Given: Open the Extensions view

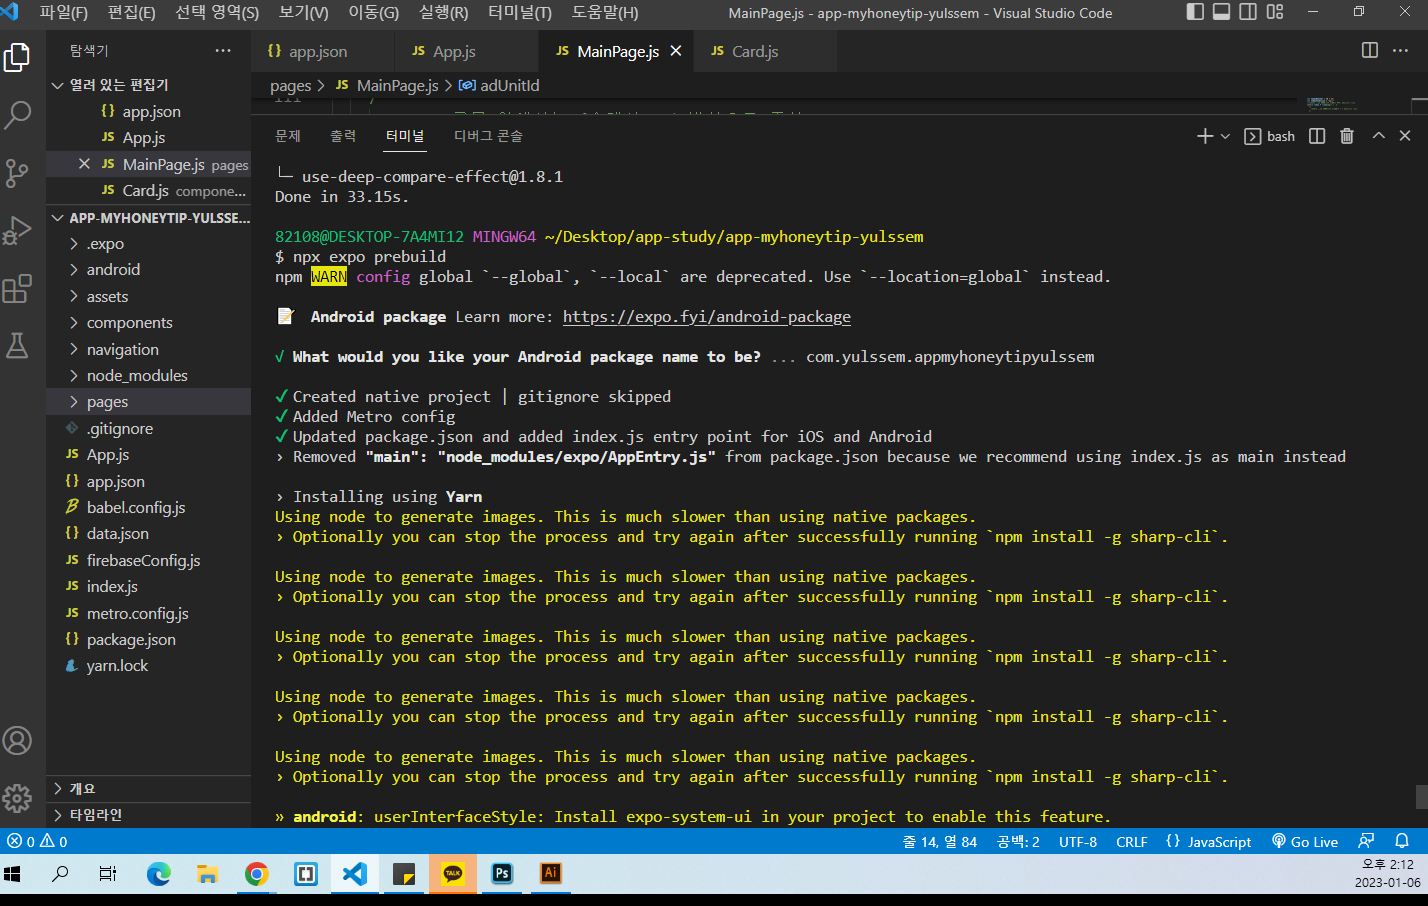Looking at the screenshot, I should coord(18,289).
